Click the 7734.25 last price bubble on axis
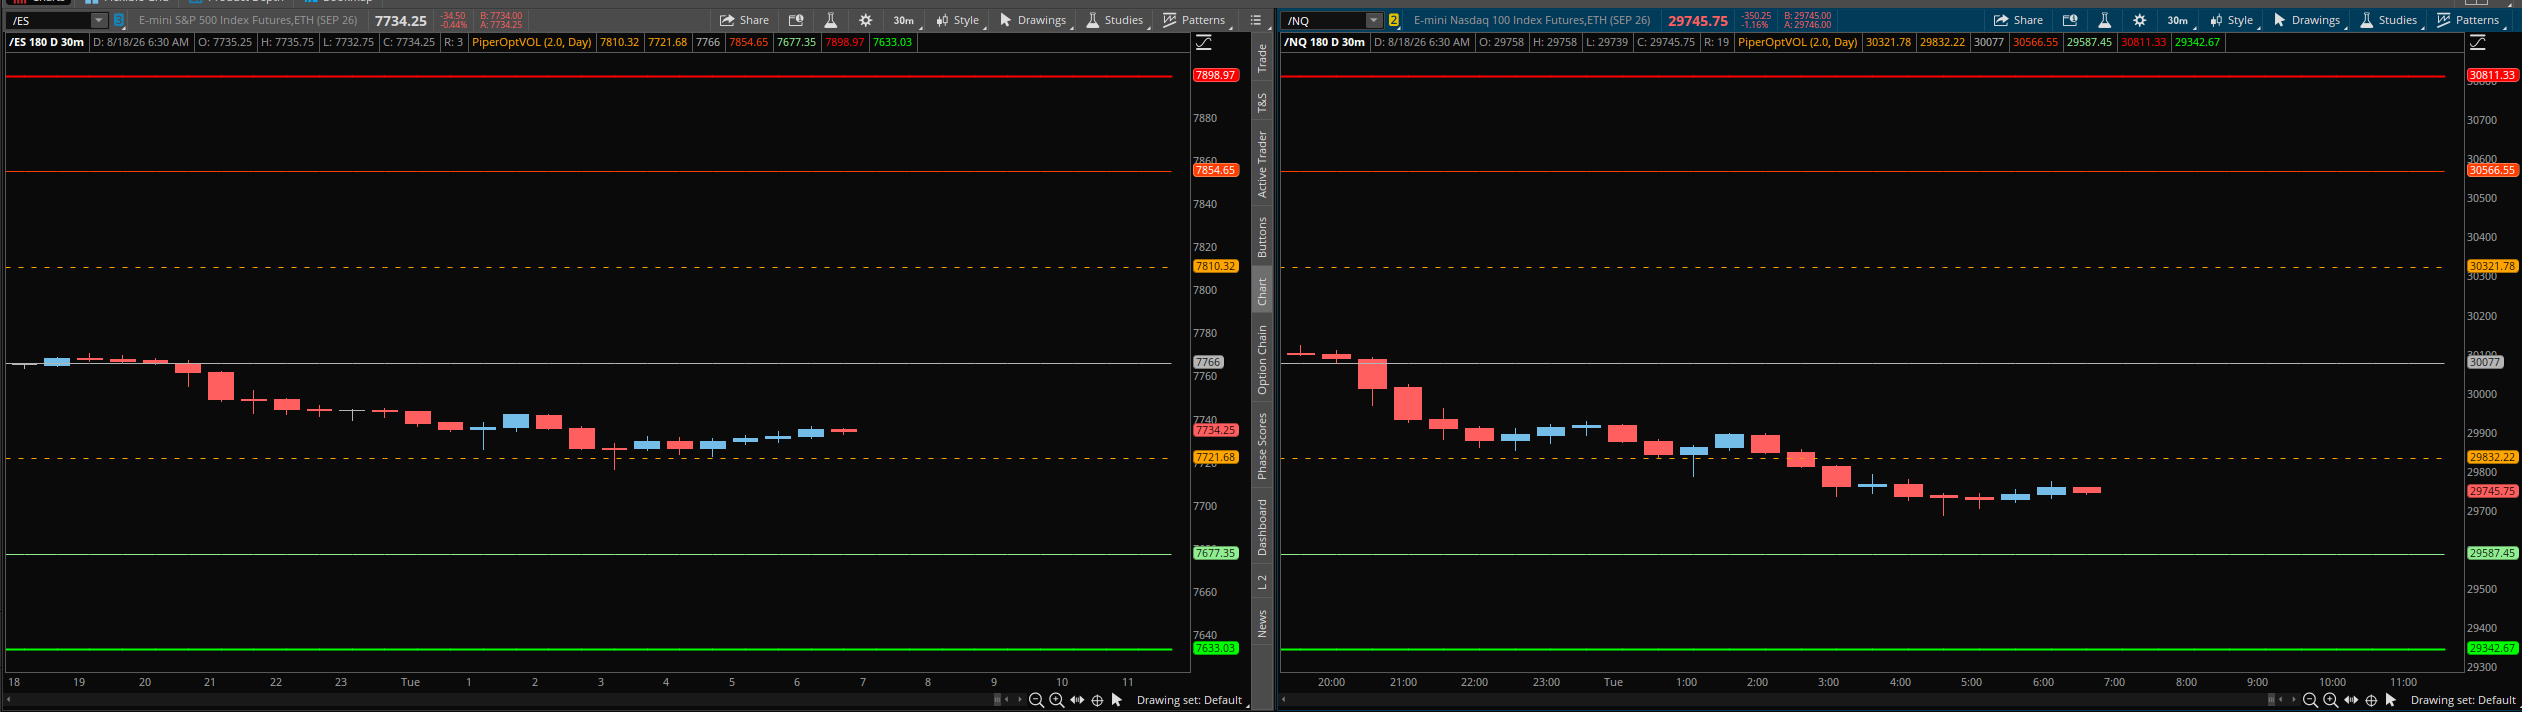The width and height of the screenshot is (2522, 712). click(x=1216, y=430)
